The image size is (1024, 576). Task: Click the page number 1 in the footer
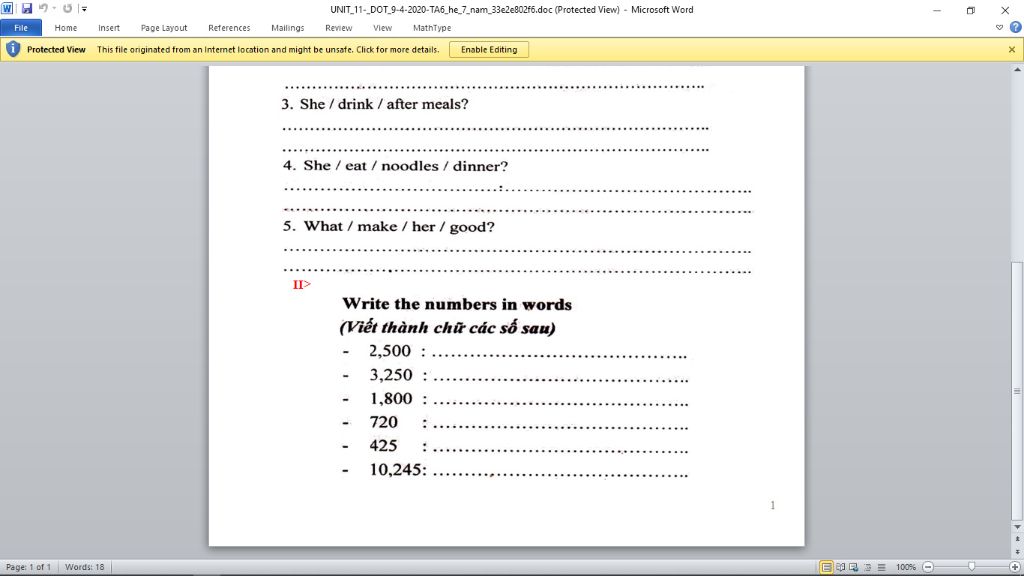[x=773, y=505]
